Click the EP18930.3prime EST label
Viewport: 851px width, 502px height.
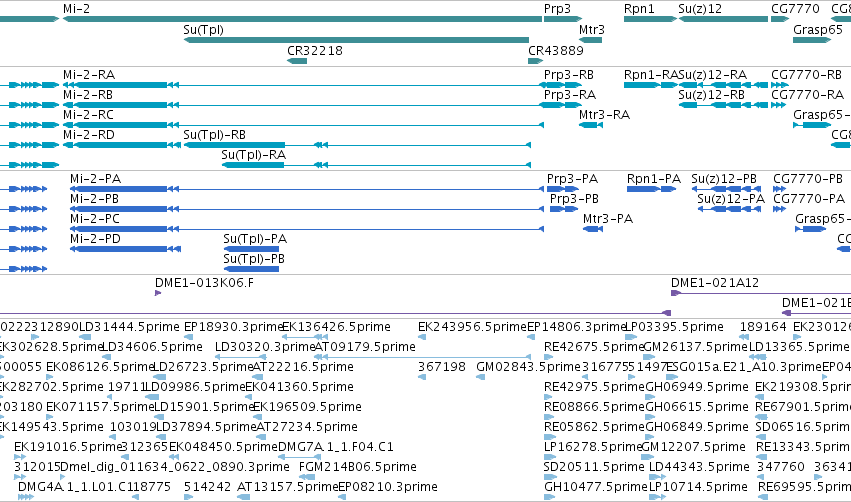(233, 327)
